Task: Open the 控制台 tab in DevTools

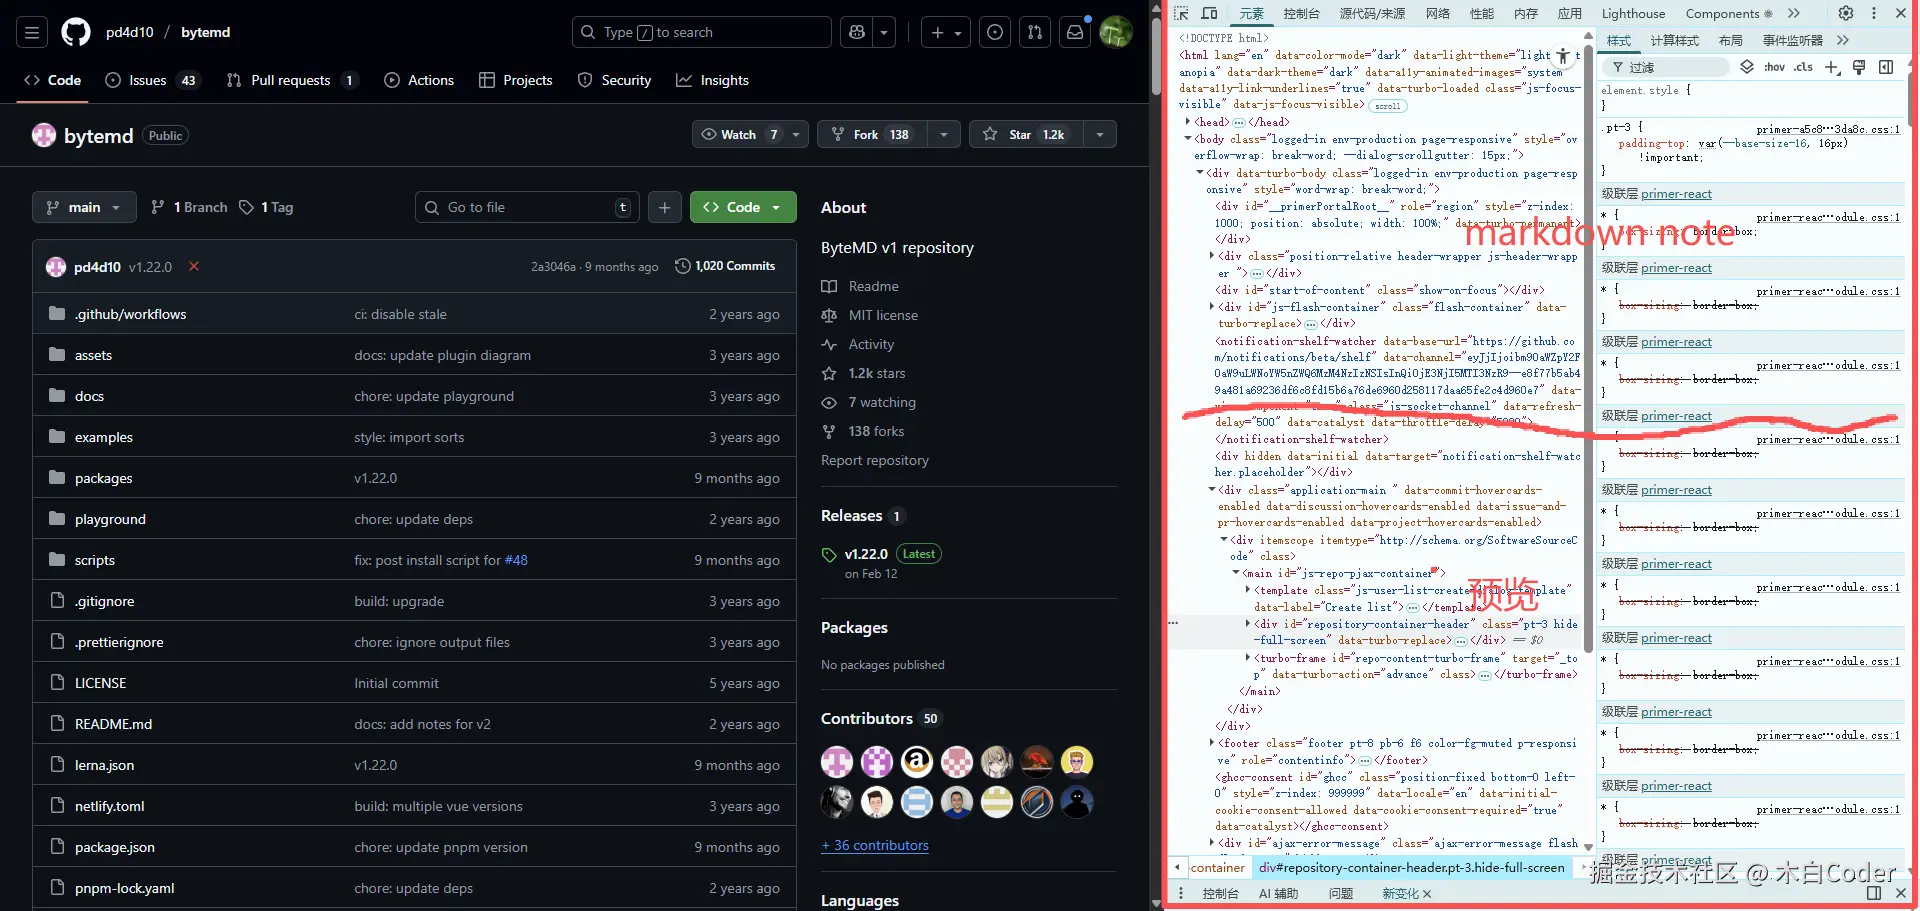Action: click(x=1301, y=13)
